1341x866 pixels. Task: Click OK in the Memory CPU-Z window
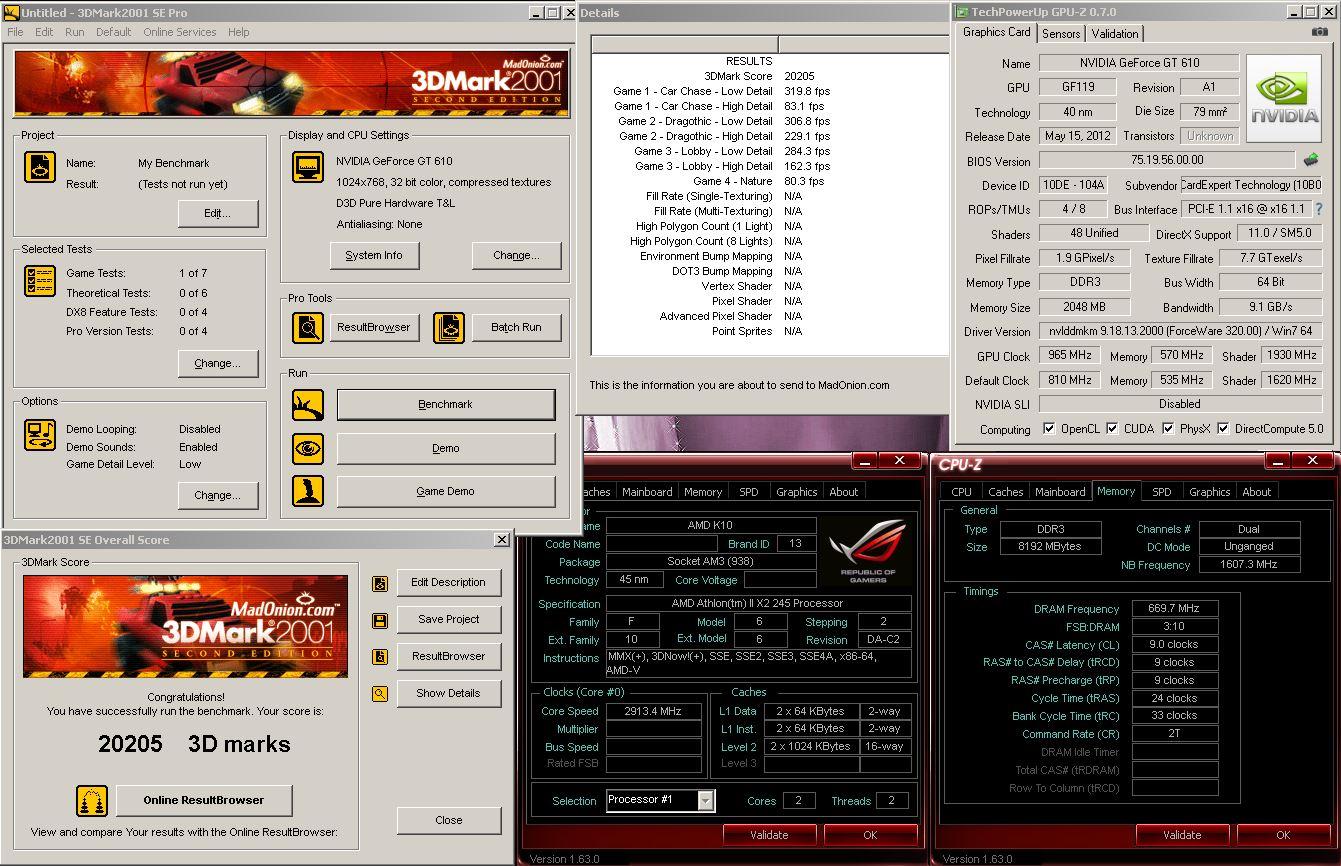pos(1283,835)
